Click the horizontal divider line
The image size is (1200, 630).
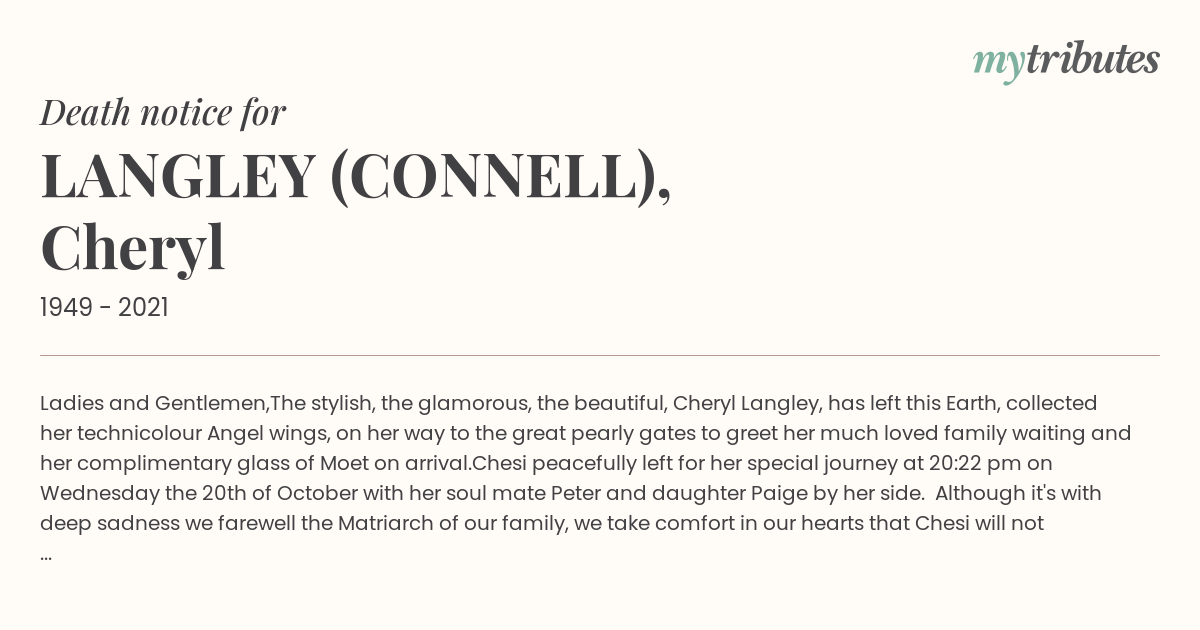point(600,355)
